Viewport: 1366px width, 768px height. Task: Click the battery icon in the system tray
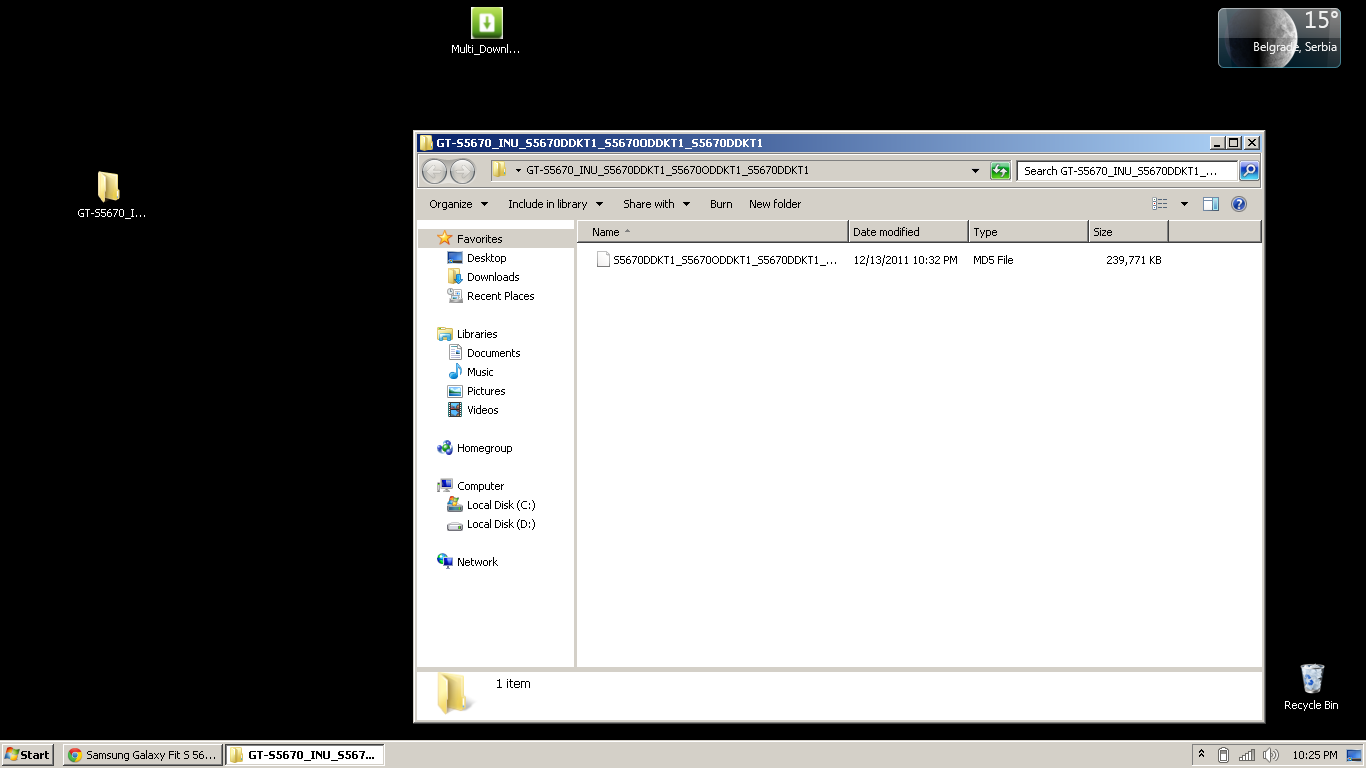pyautogui.click(x=1223, y=755)
